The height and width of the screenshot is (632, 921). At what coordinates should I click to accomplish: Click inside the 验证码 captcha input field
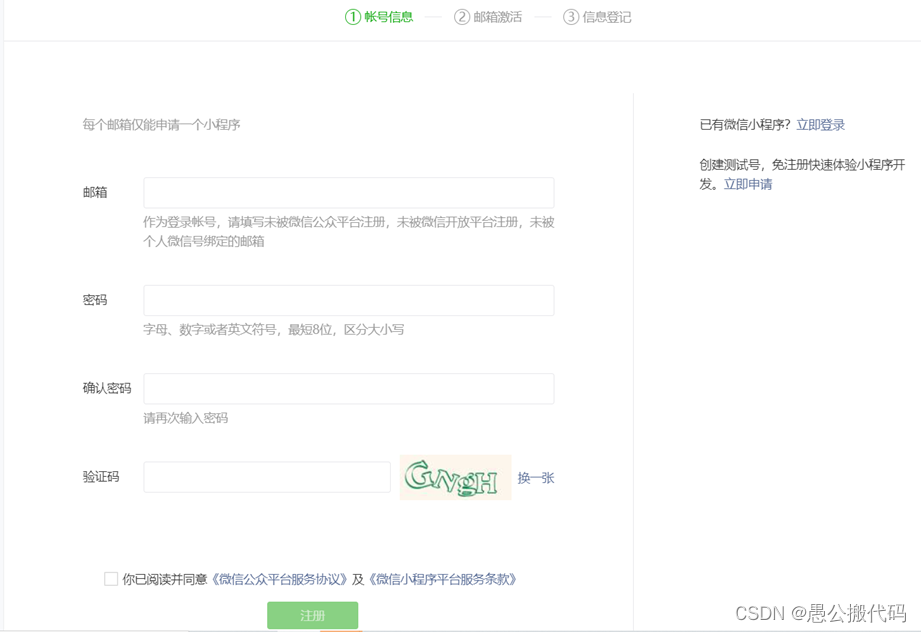266,477
